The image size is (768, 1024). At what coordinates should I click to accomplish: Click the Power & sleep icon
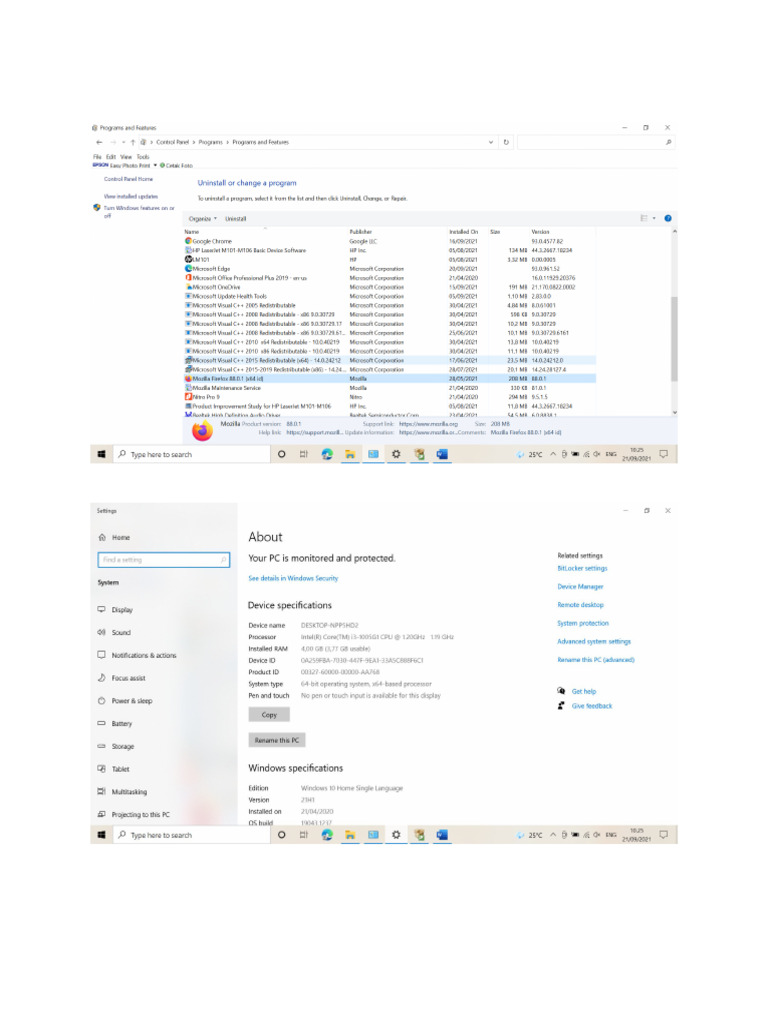[x=101, y=701]
